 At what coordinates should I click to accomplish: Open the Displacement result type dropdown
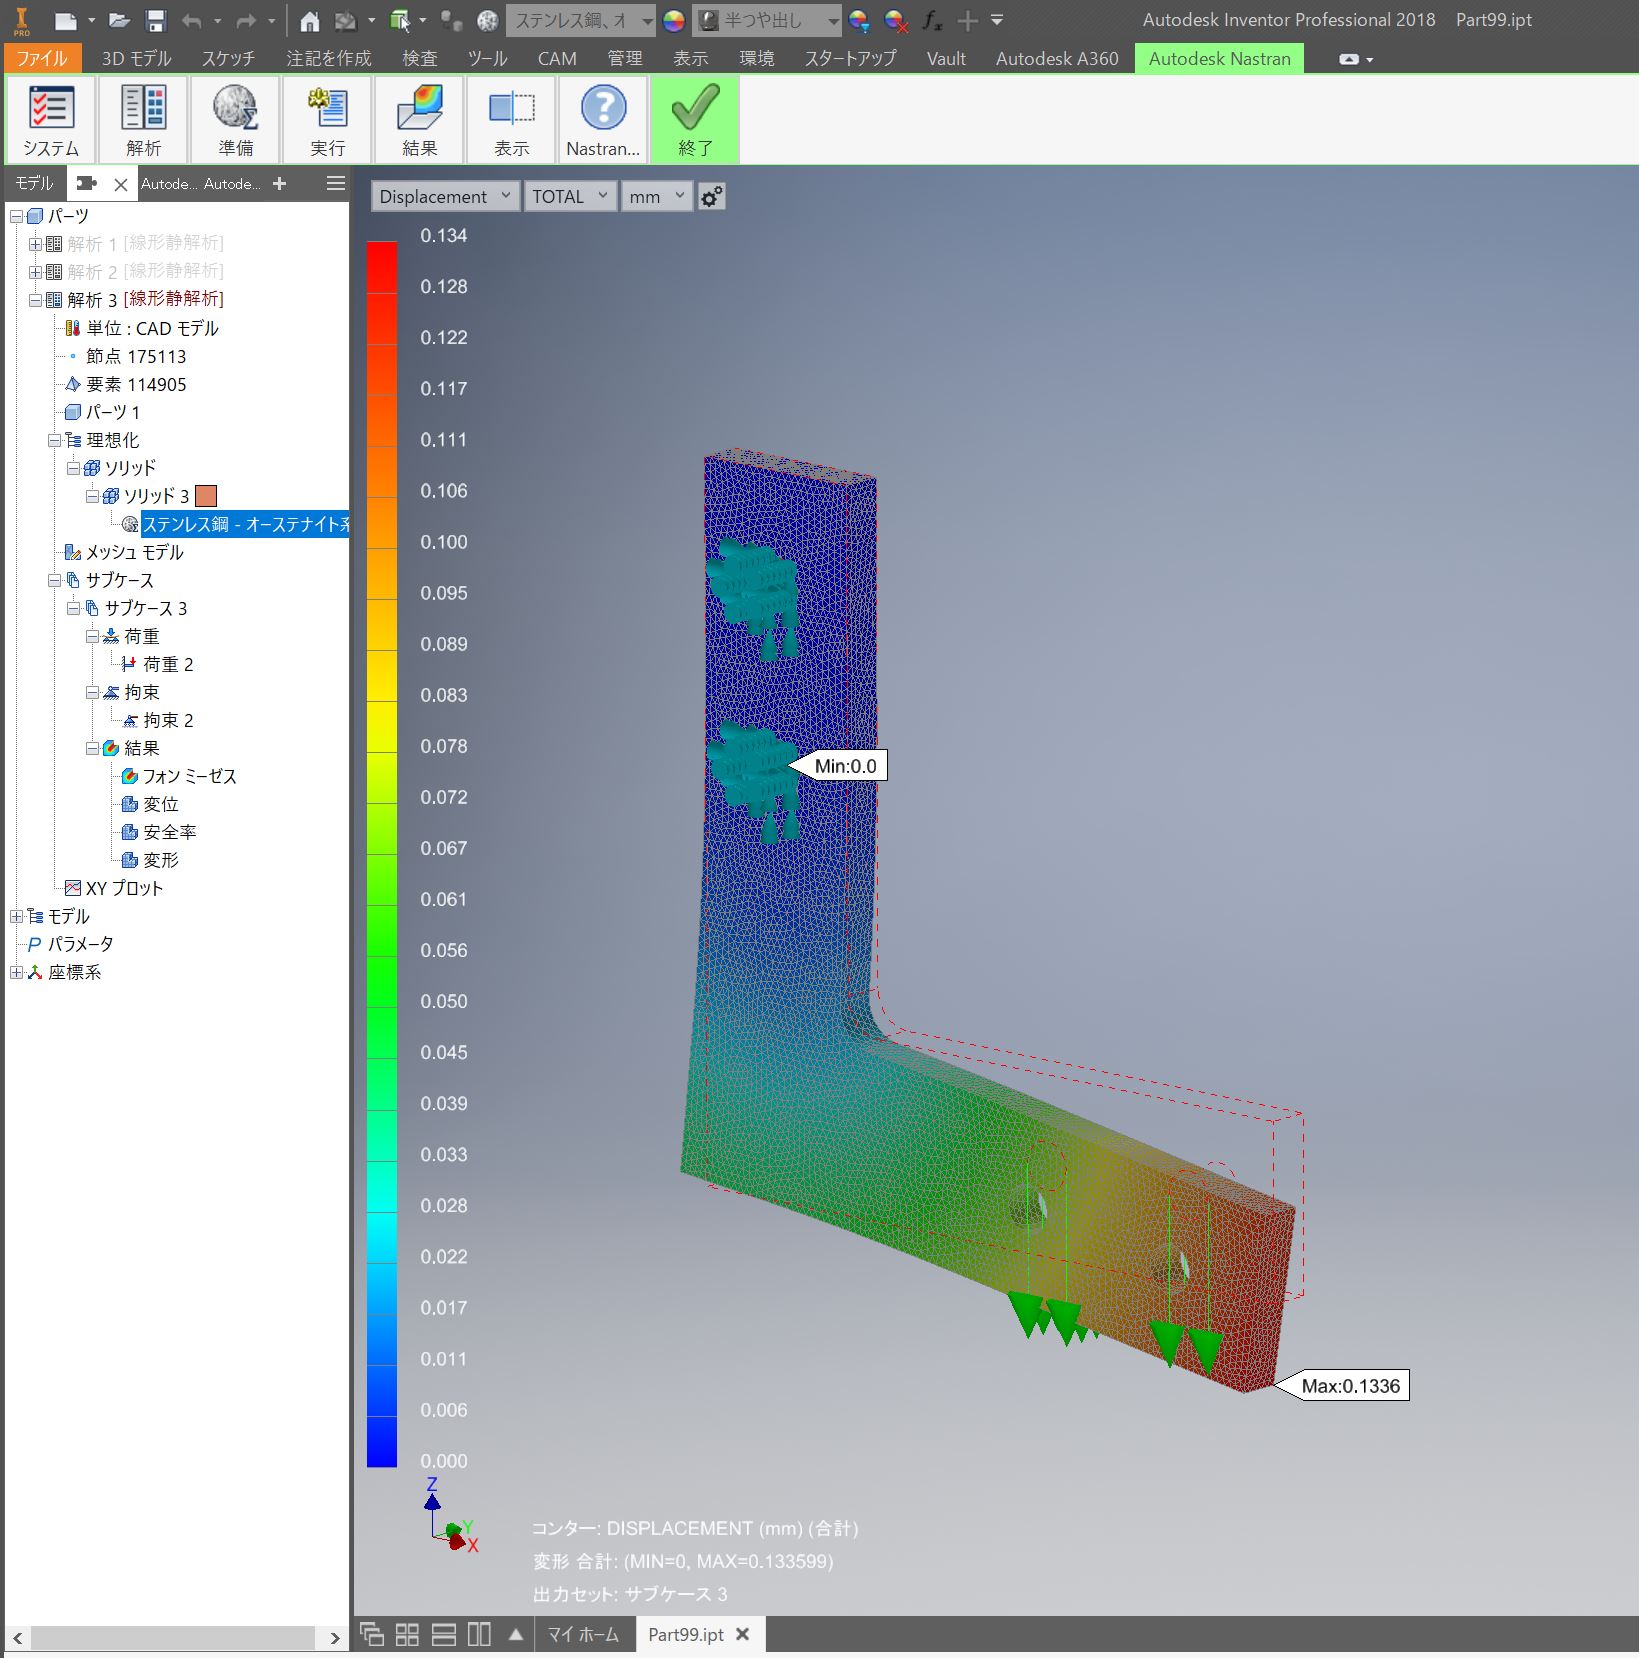coord(445,196)
